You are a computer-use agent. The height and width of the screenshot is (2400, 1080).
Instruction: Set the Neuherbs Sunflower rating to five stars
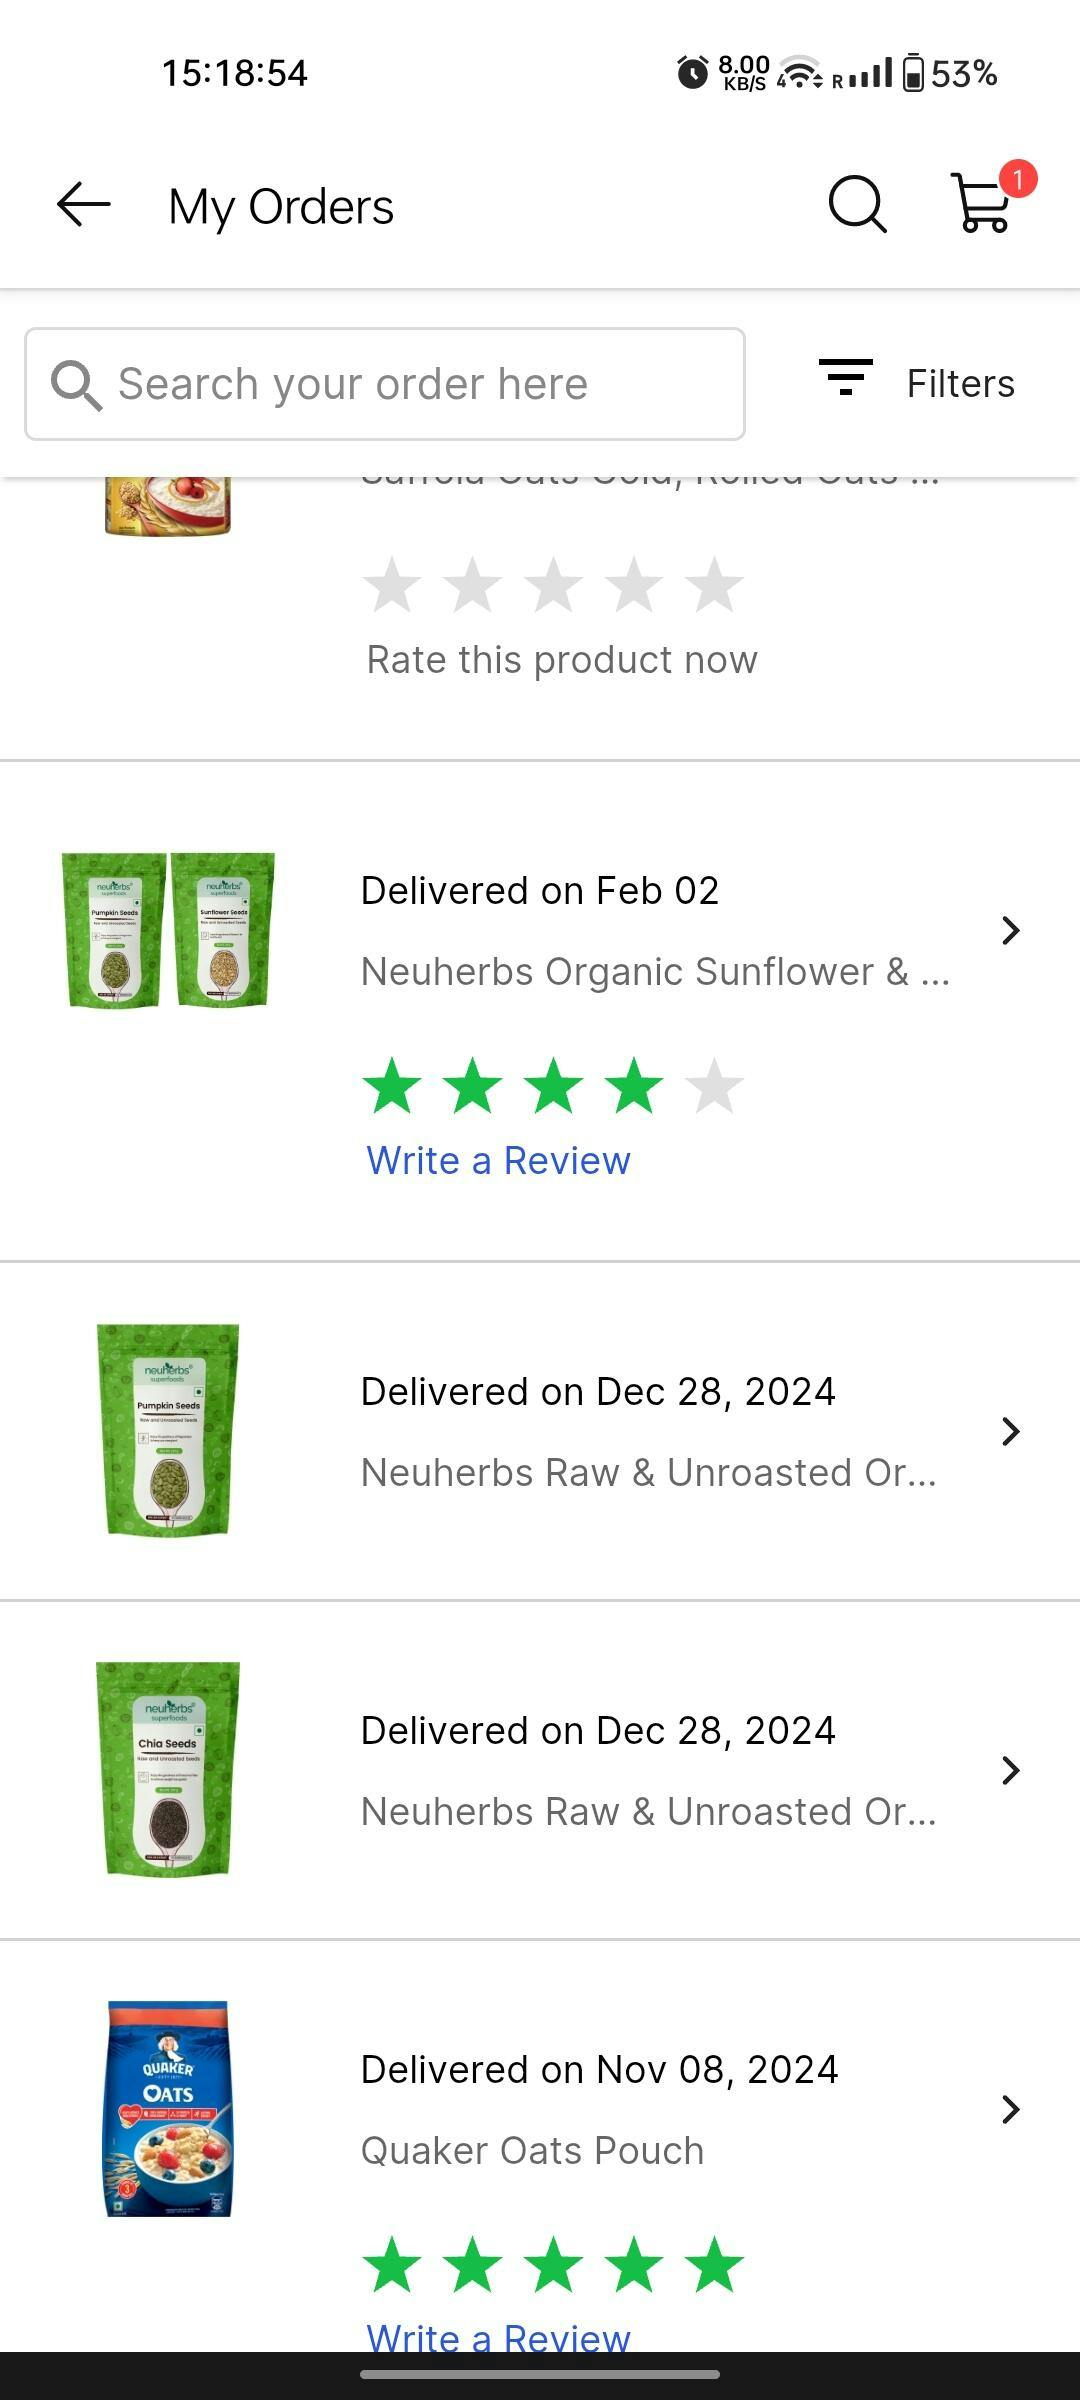714,1086
